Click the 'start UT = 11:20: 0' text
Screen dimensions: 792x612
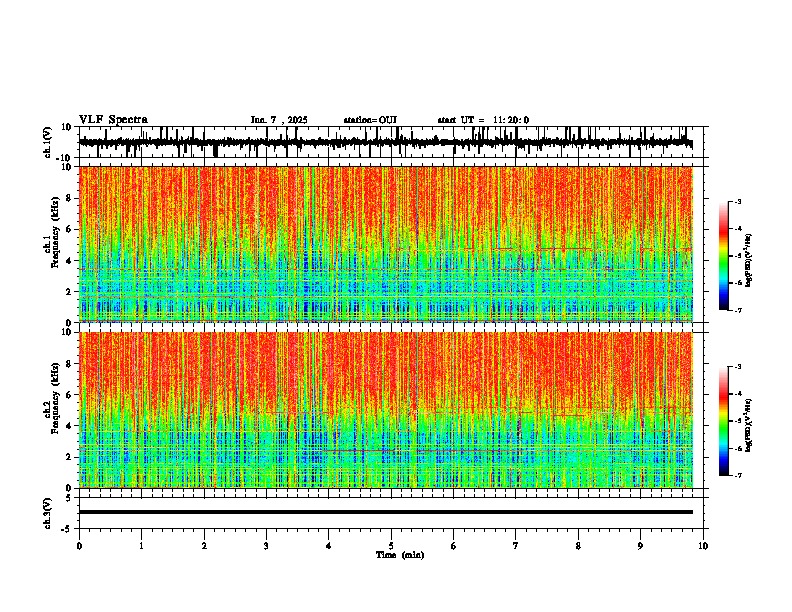click(483, 120)
